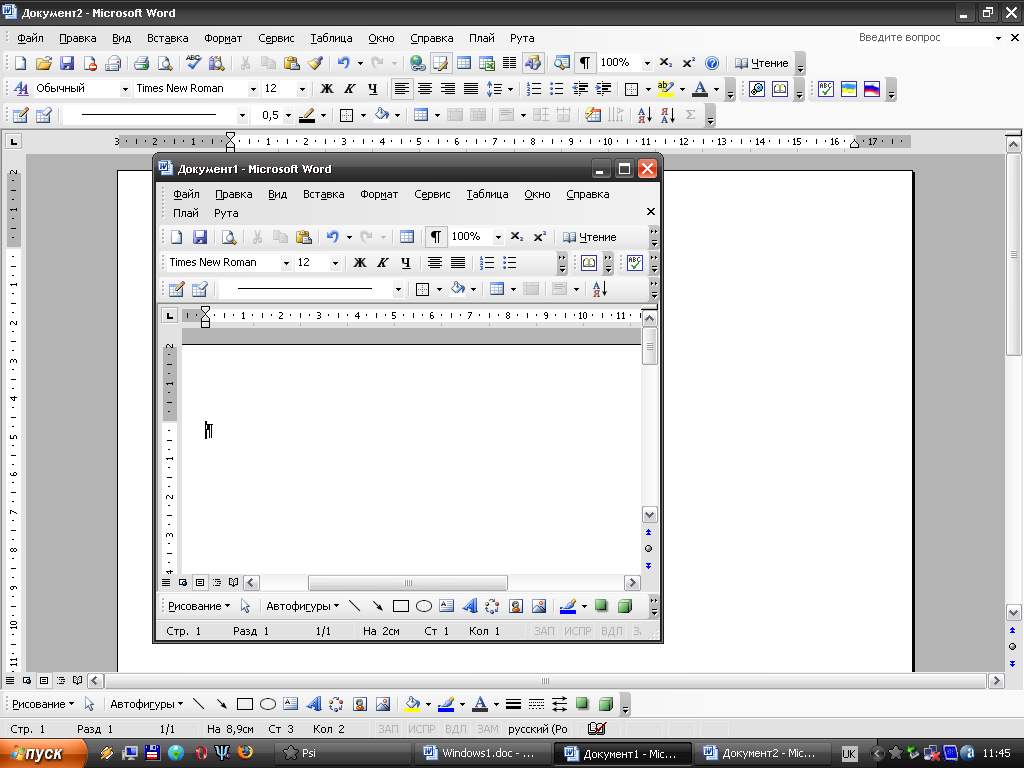
Task: Toggle Bold (Ж) in Документ1 window
Action: [x=360, y=263]
